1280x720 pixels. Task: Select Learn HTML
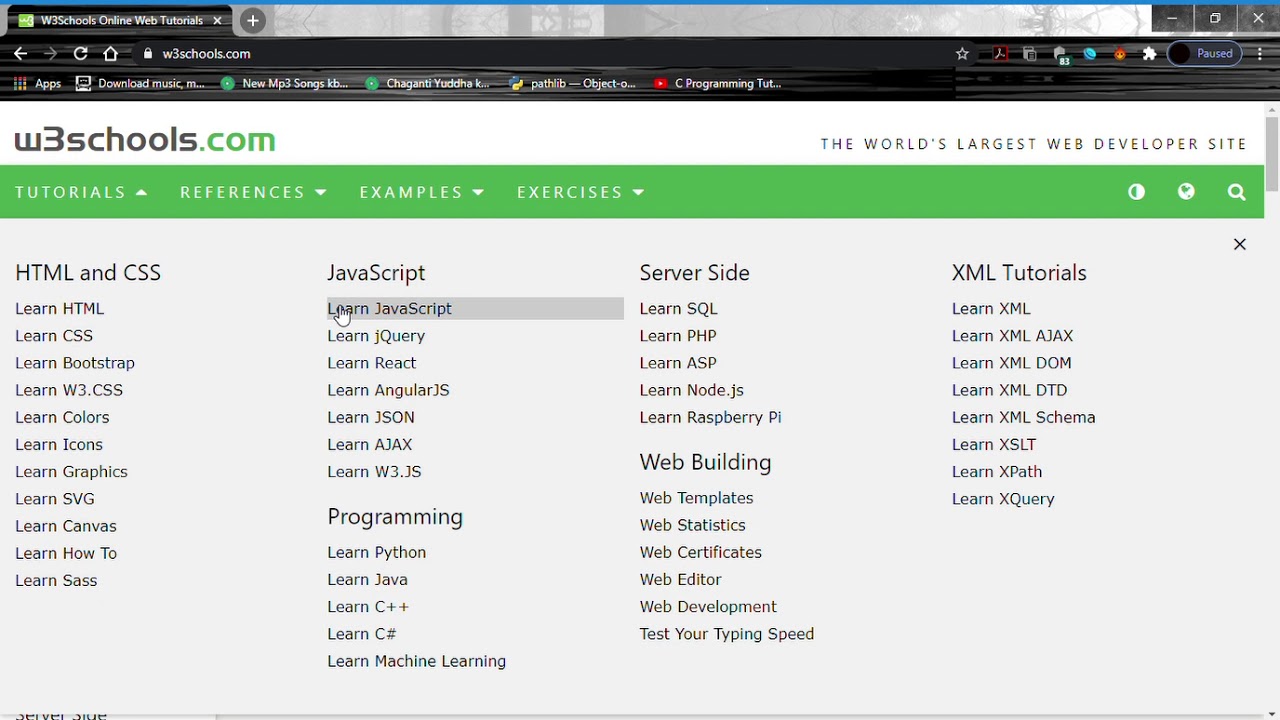tap(59, 309)
